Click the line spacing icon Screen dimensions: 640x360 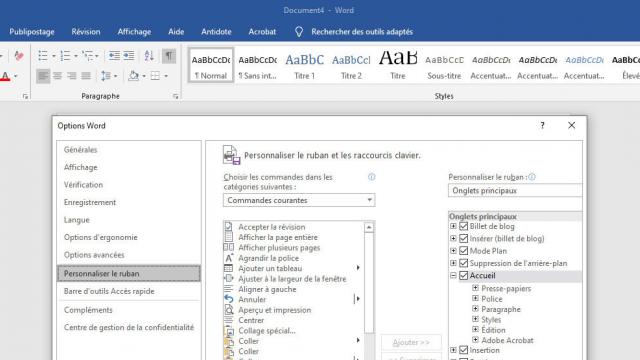pos(106,76)
